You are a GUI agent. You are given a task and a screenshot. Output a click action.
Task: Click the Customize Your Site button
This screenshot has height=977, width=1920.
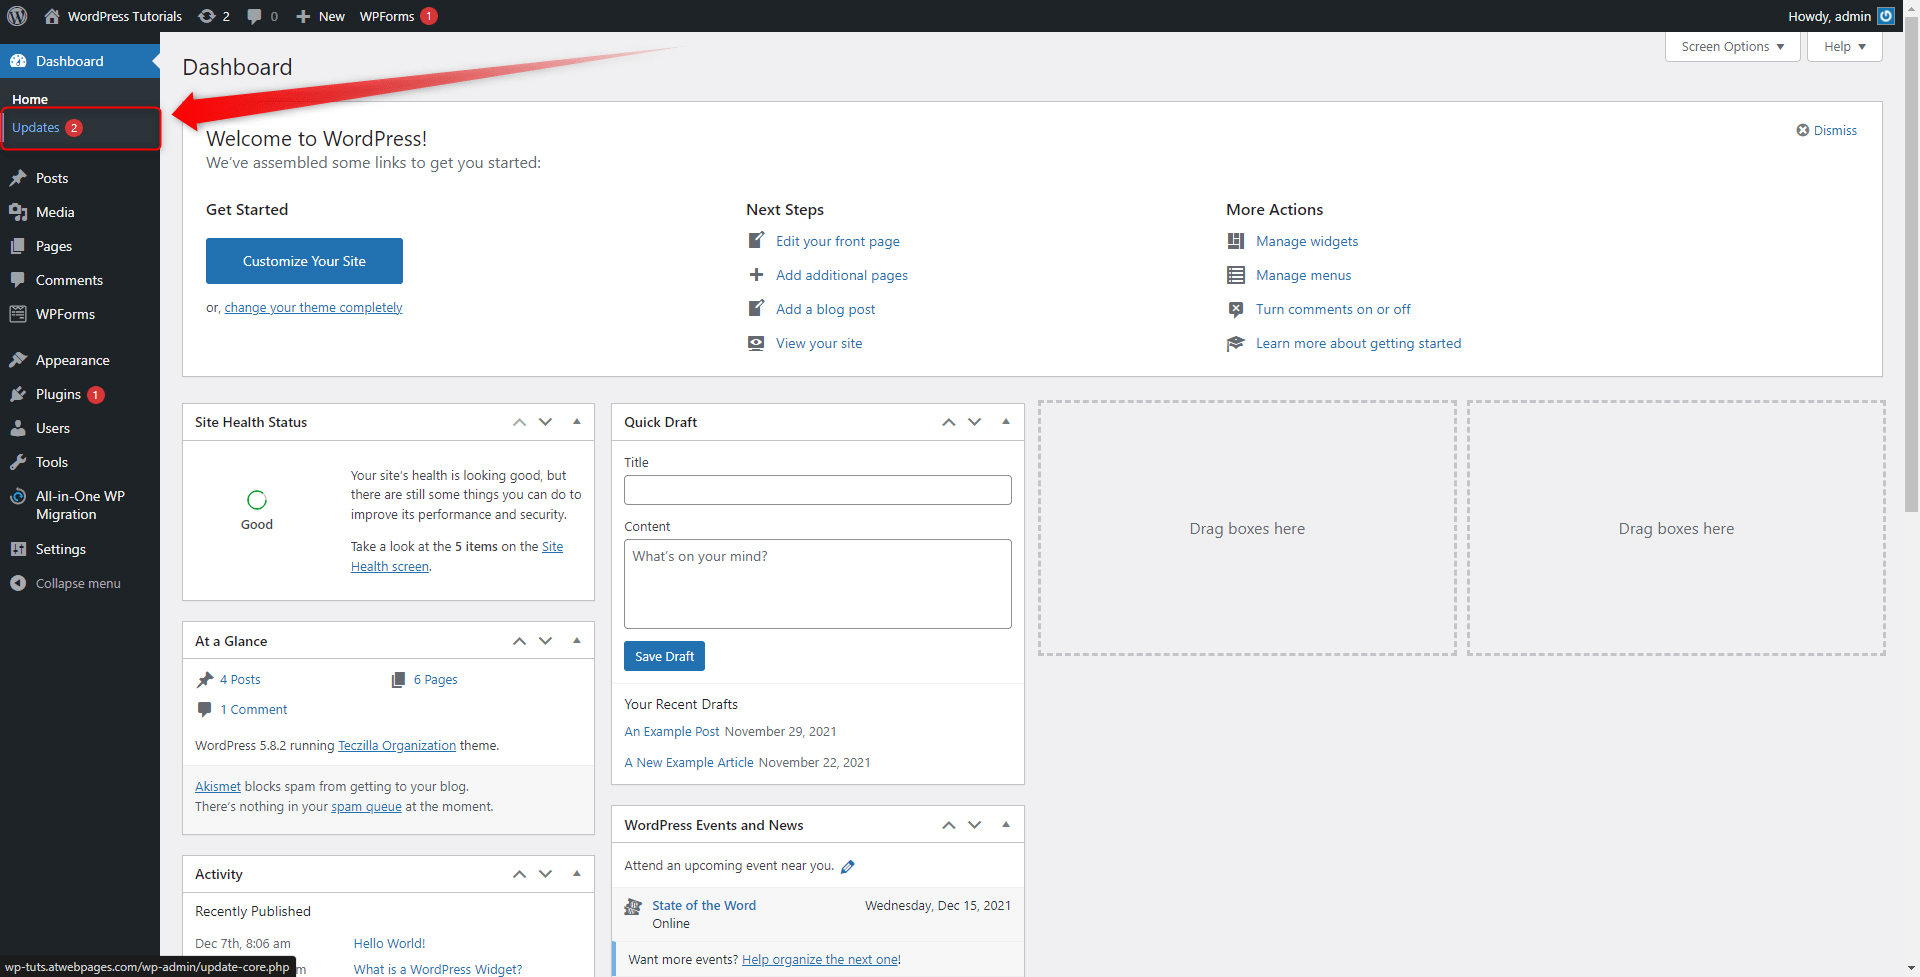click(304, 261)
